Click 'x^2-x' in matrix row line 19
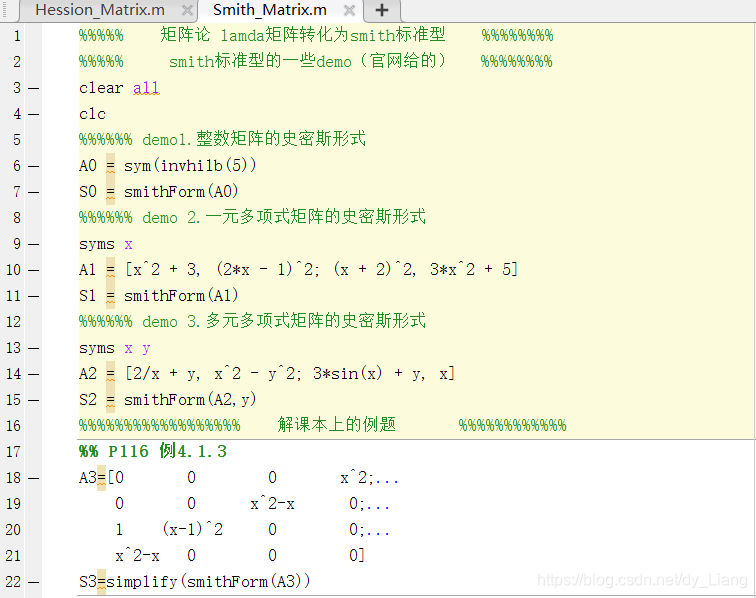Image resolution: width=756 pixels, height=598 pixels. click(x=272, y=504)
